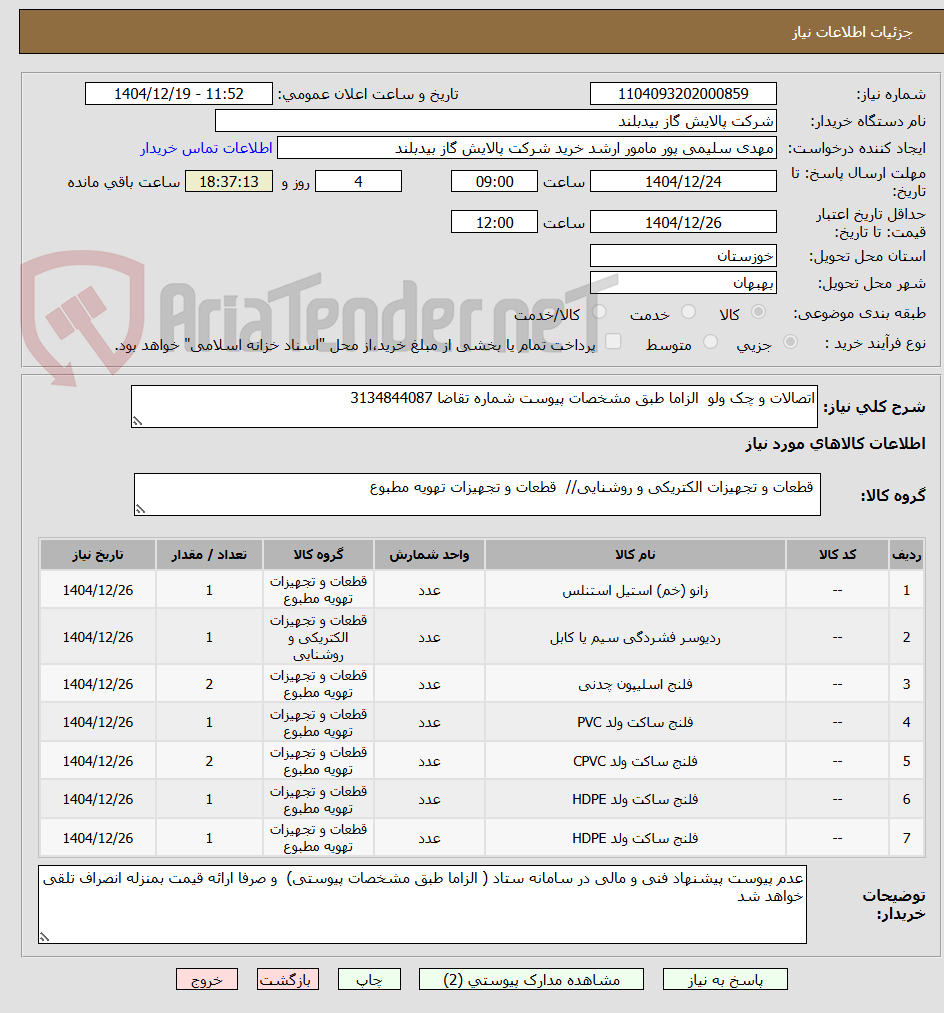The height and width of the screenshot is (1013, 944).
Task: Click the بازگشت back button
Action: [x=288, y=979]
